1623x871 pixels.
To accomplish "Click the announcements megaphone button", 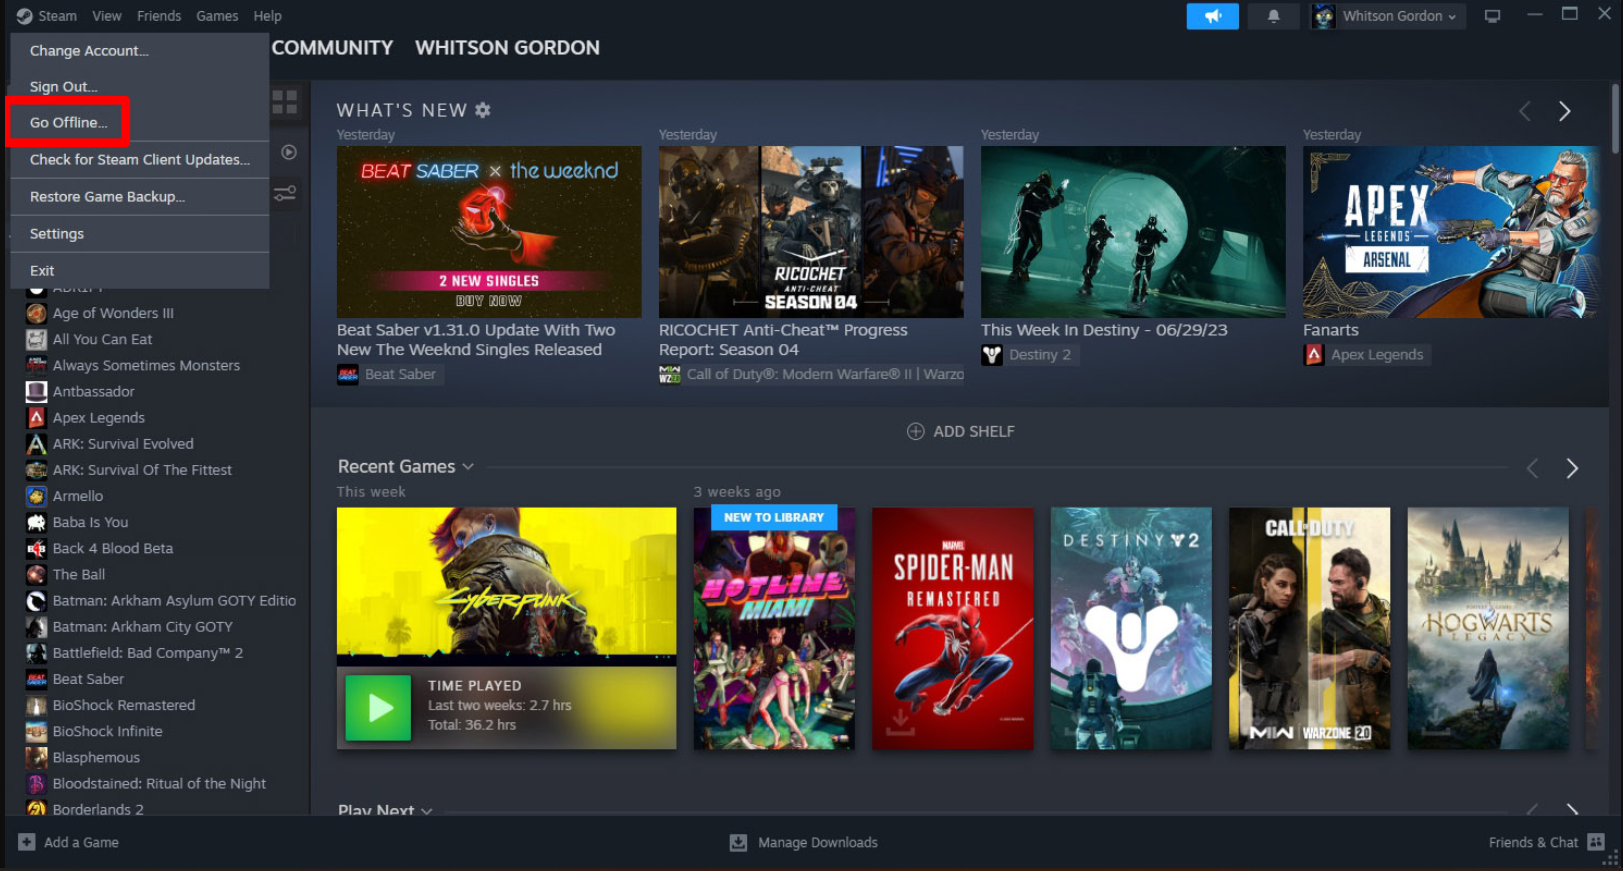I will click(1212, 16).
